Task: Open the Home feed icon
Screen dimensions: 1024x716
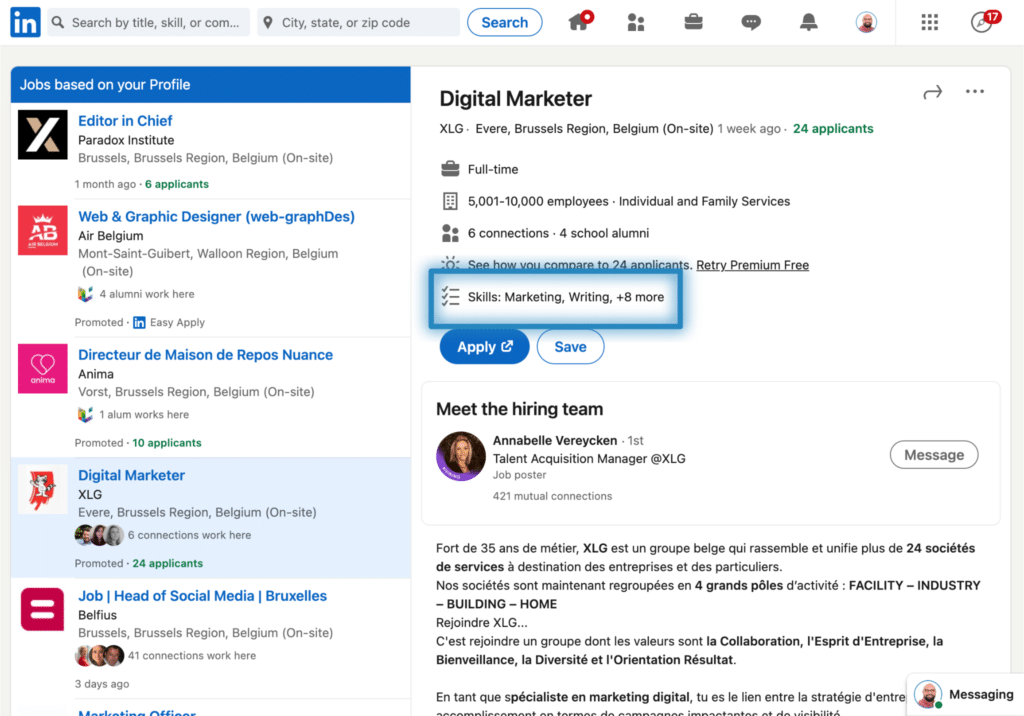Action: point(579,22)
